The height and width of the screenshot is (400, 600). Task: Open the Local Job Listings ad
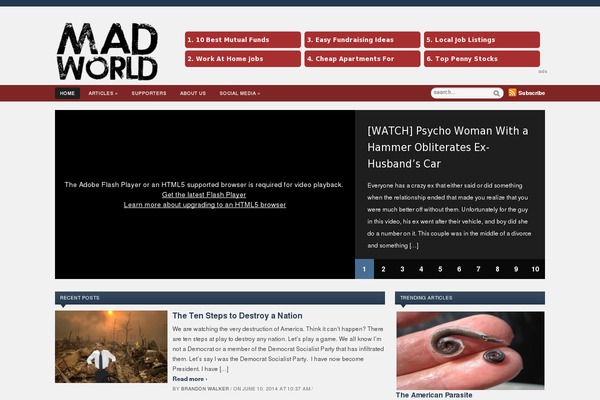coord(482,40)
